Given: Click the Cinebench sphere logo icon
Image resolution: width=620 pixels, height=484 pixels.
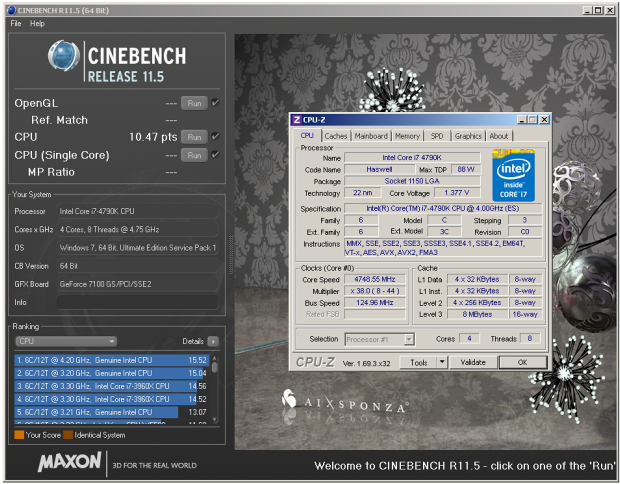Looking at the screenshot, I should tap(64, 55).
